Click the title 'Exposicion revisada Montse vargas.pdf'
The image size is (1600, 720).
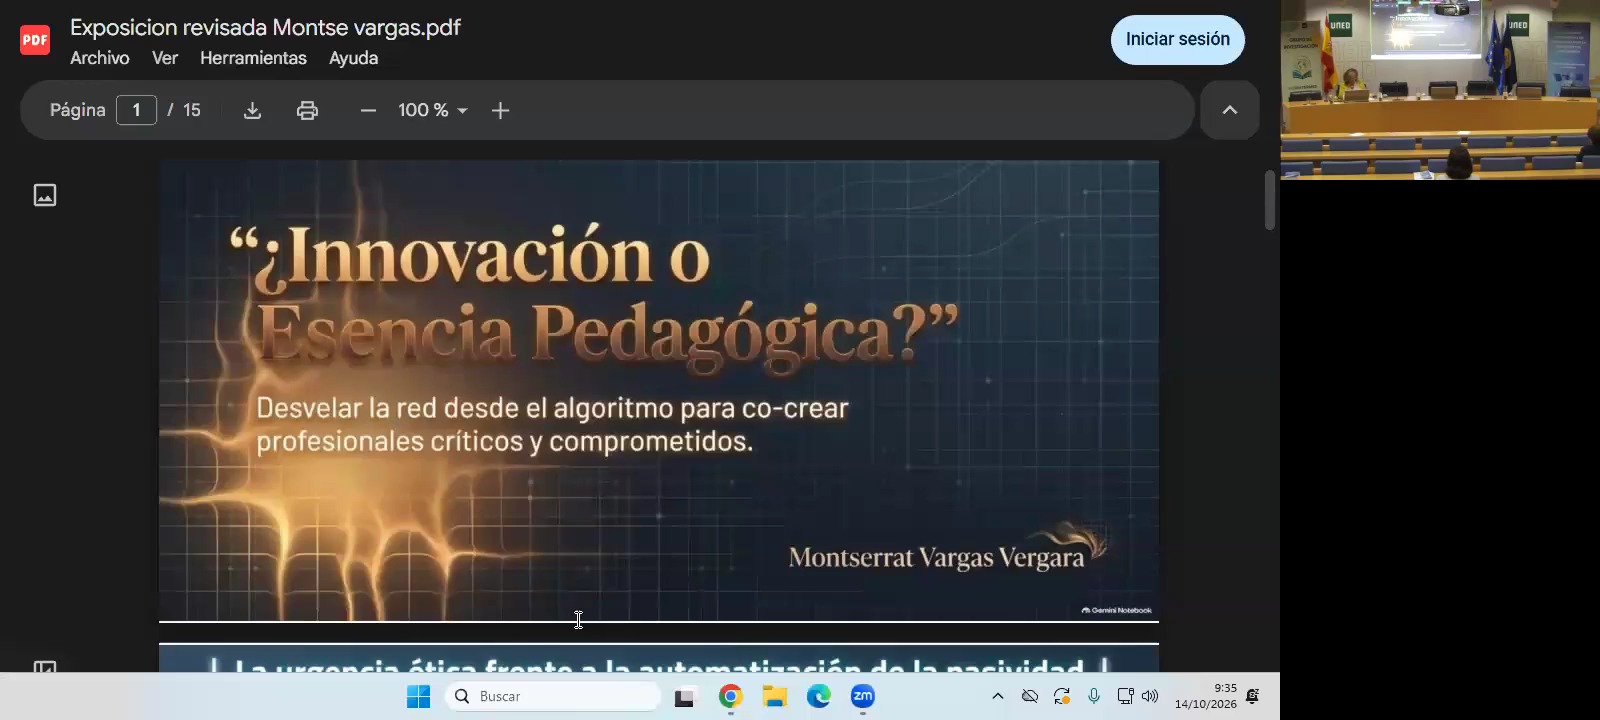265,27
